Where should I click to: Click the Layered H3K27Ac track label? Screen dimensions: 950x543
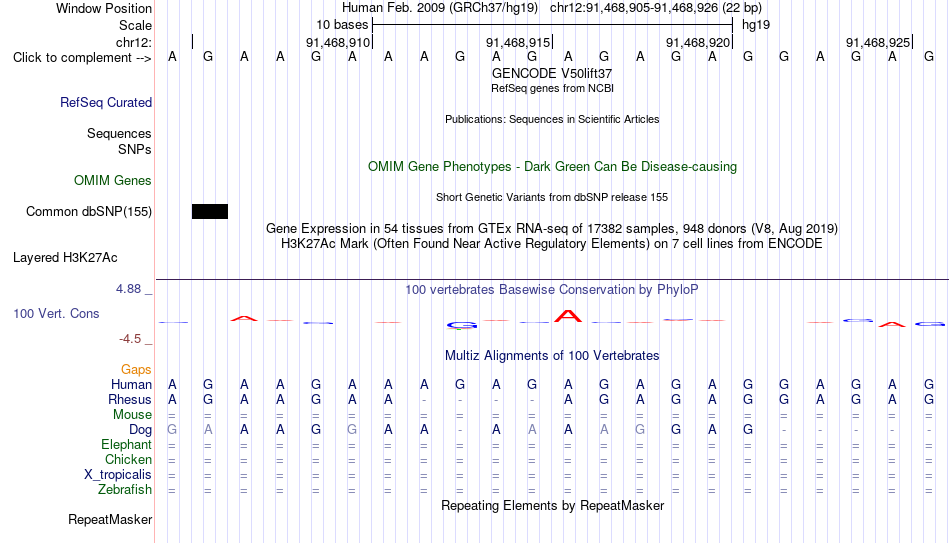(x=65, y=258)
